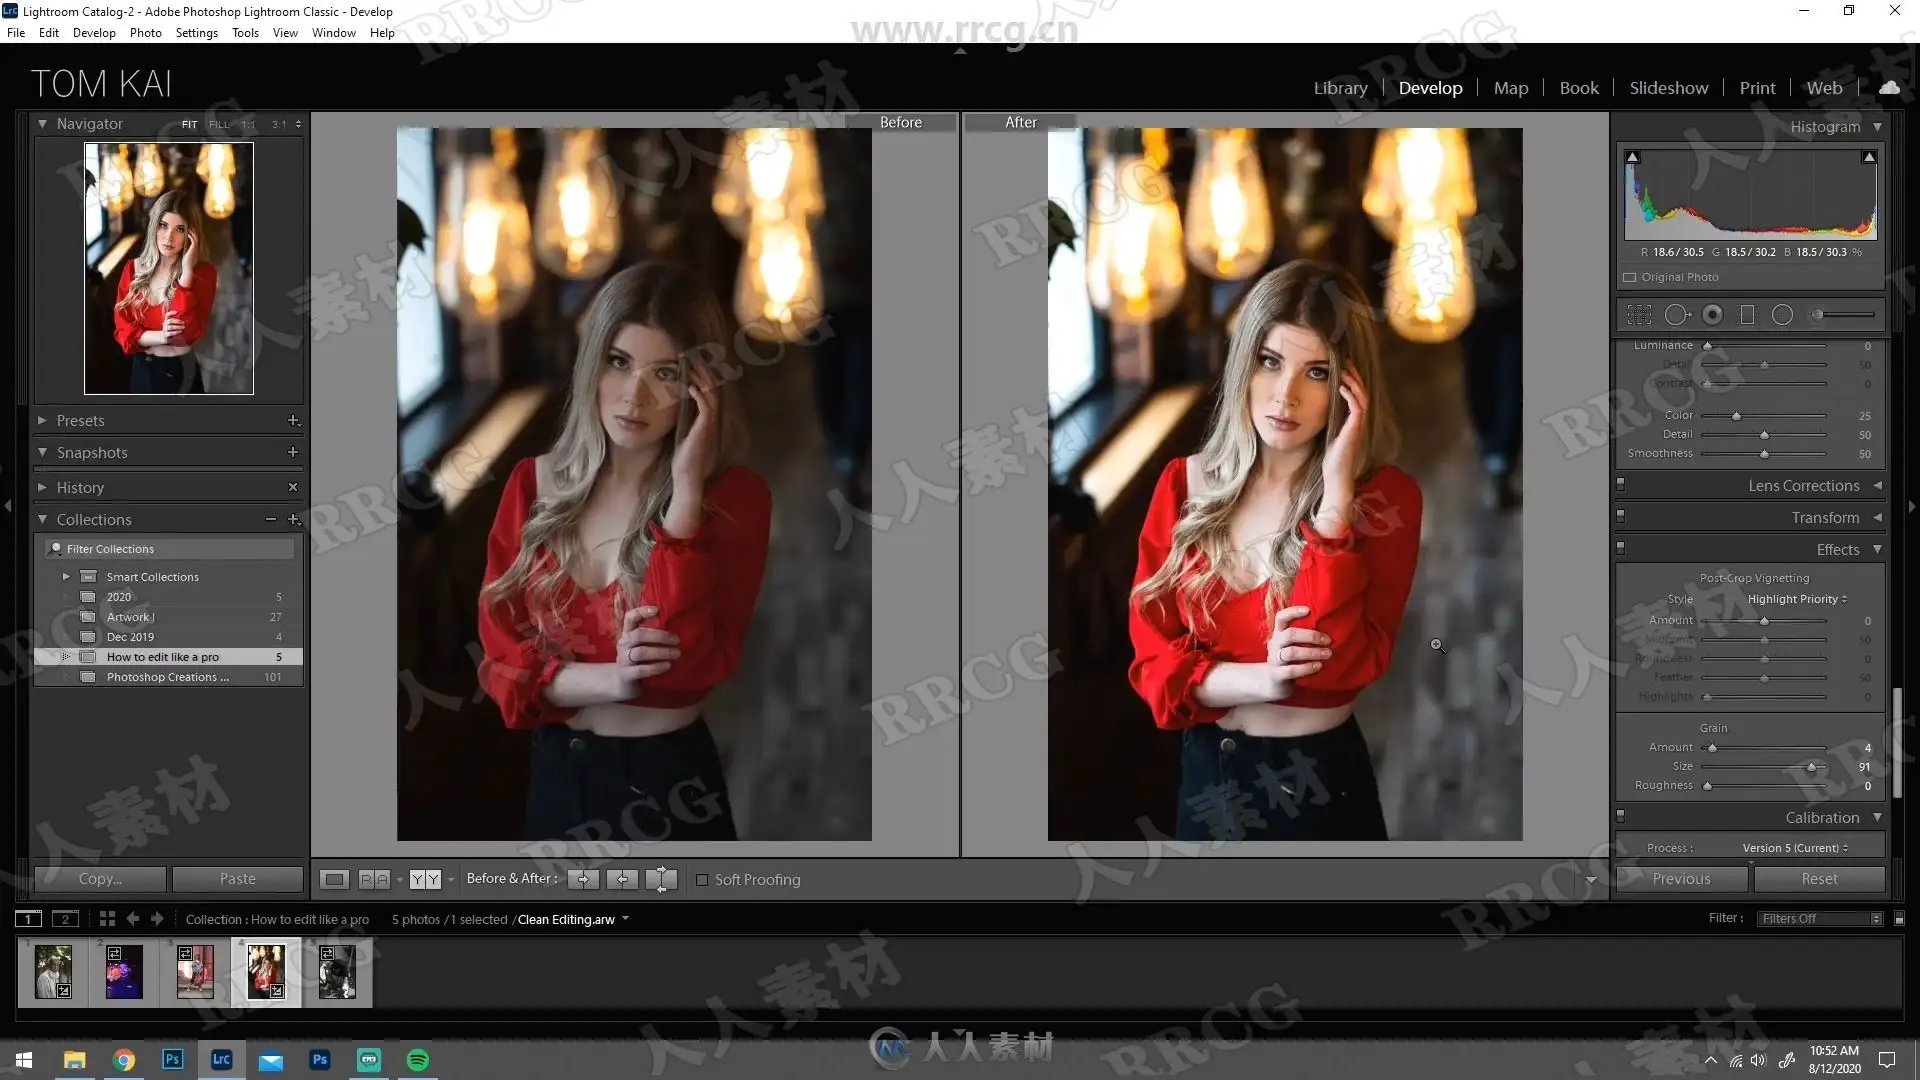
Task: Select the Radial Filter tool
Action: click(1782, 315)
